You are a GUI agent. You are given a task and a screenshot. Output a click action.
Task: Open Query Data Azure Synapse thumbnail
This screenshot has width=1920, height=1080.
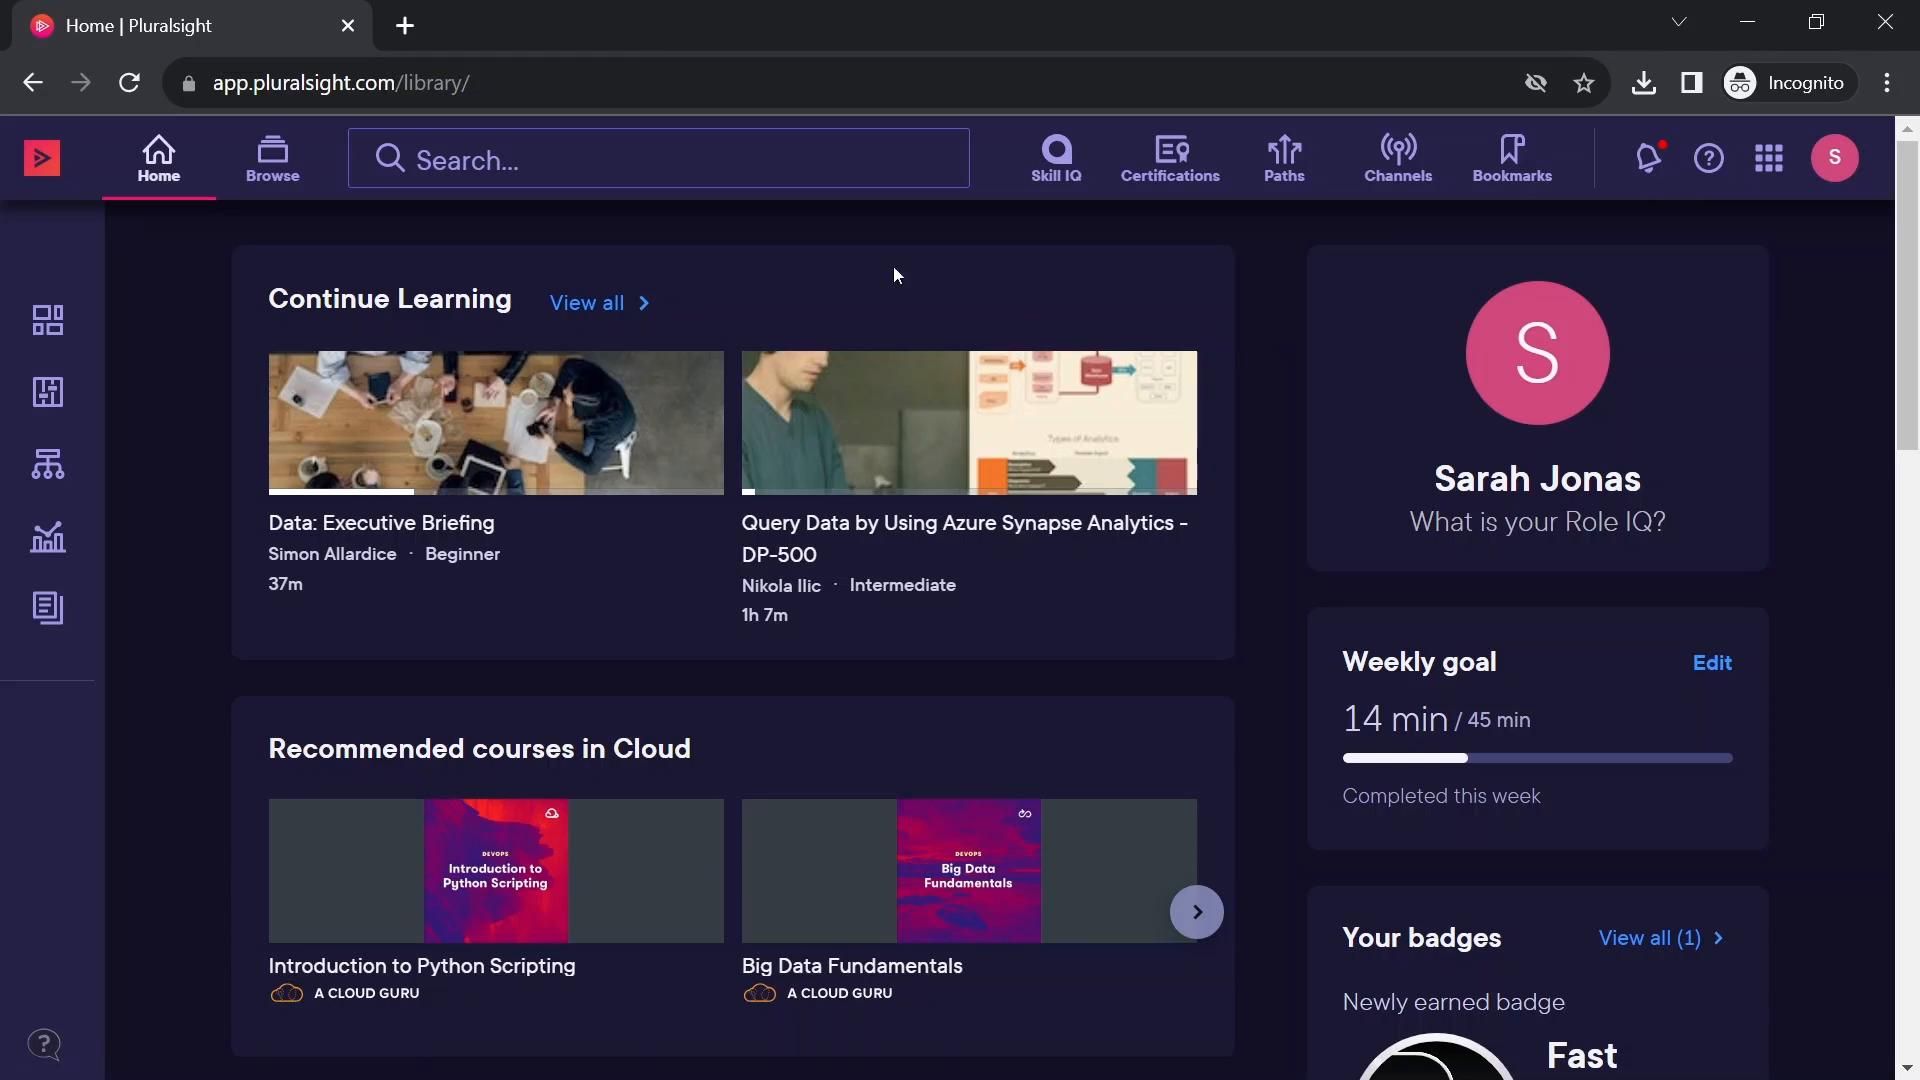tap(969, 422)
